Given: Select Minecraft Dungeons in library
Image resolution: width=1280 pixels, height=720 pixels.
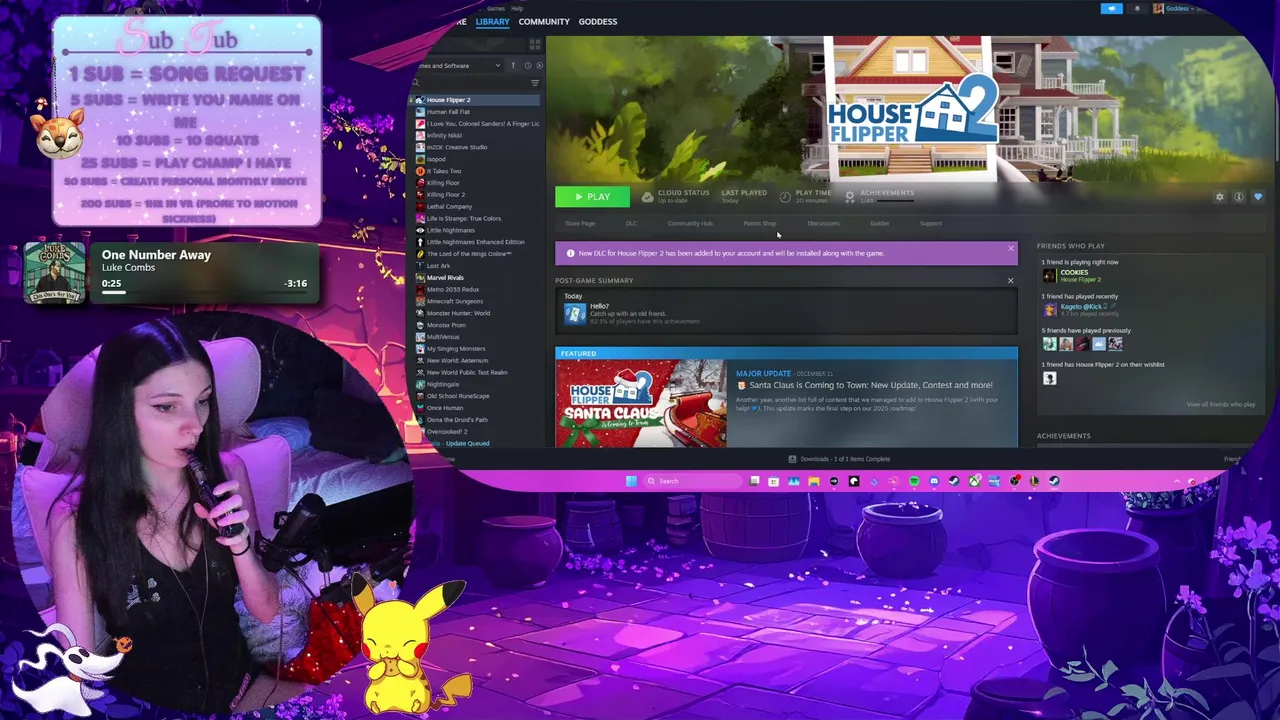Looking at the screenshot, I should [x=455, y=301].
